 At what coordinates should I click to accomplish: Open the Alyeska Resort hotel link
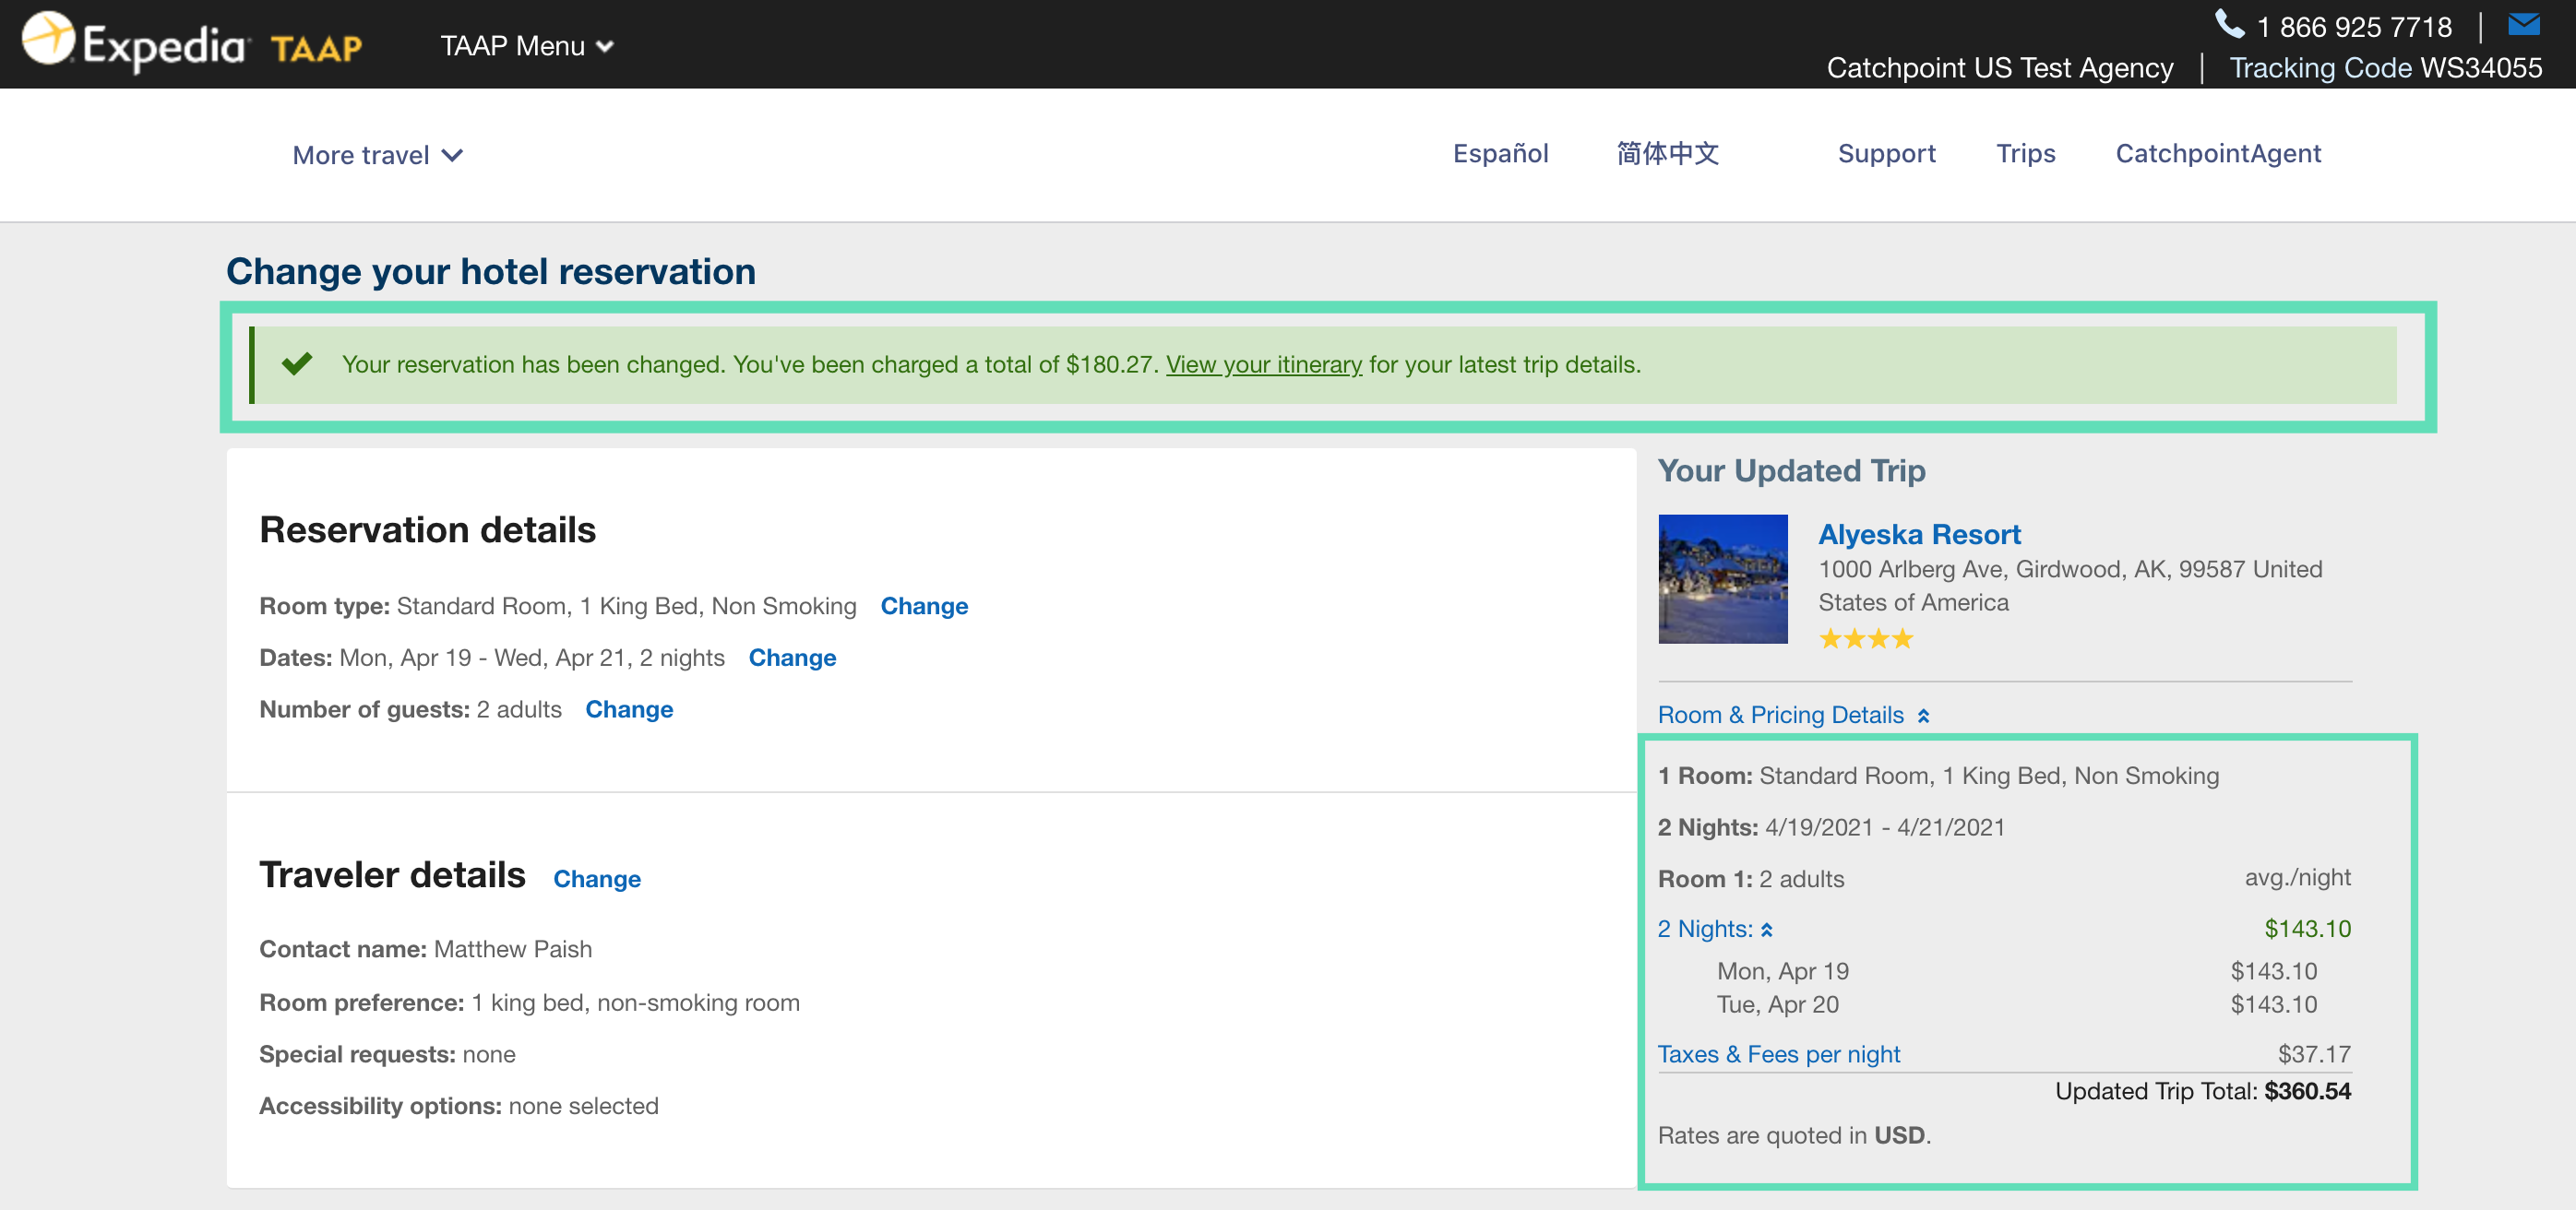(x=1918, y=534)
